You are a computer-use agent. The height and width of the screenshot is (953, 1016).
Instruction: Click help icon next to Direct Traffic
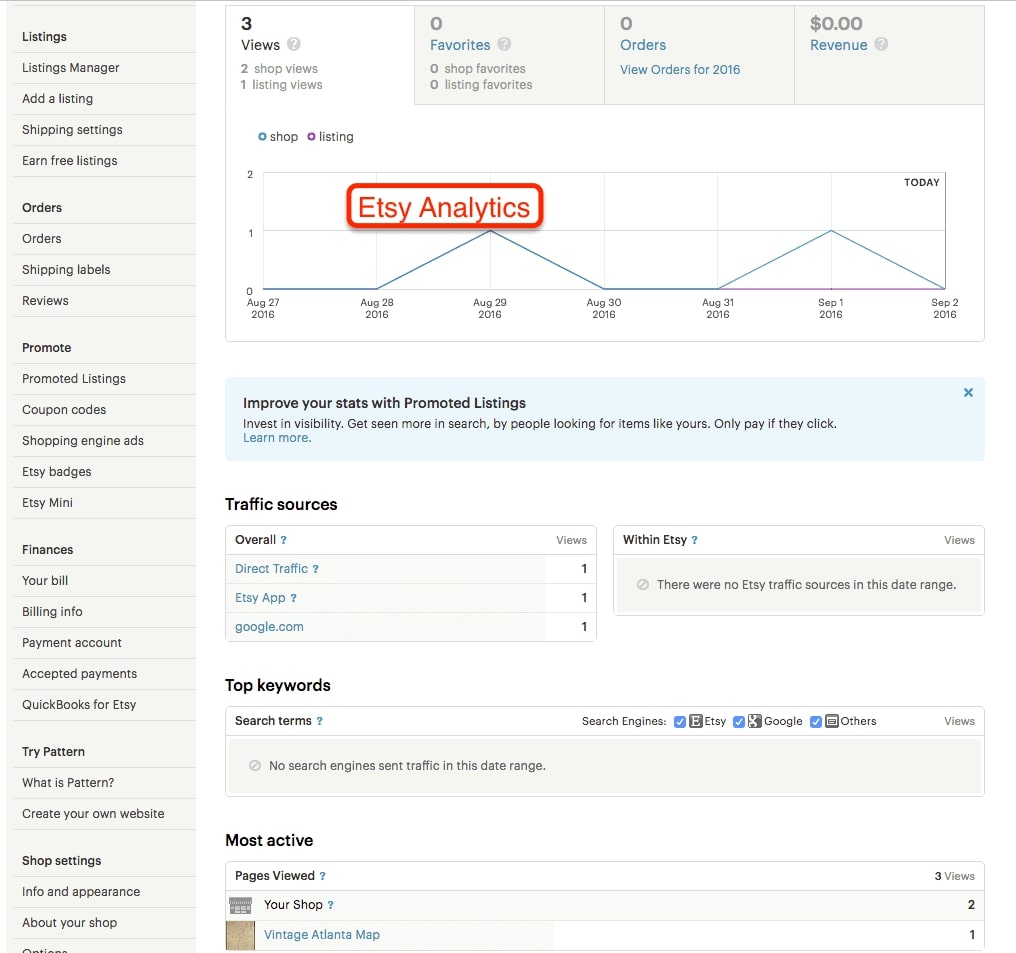[316, 569]
